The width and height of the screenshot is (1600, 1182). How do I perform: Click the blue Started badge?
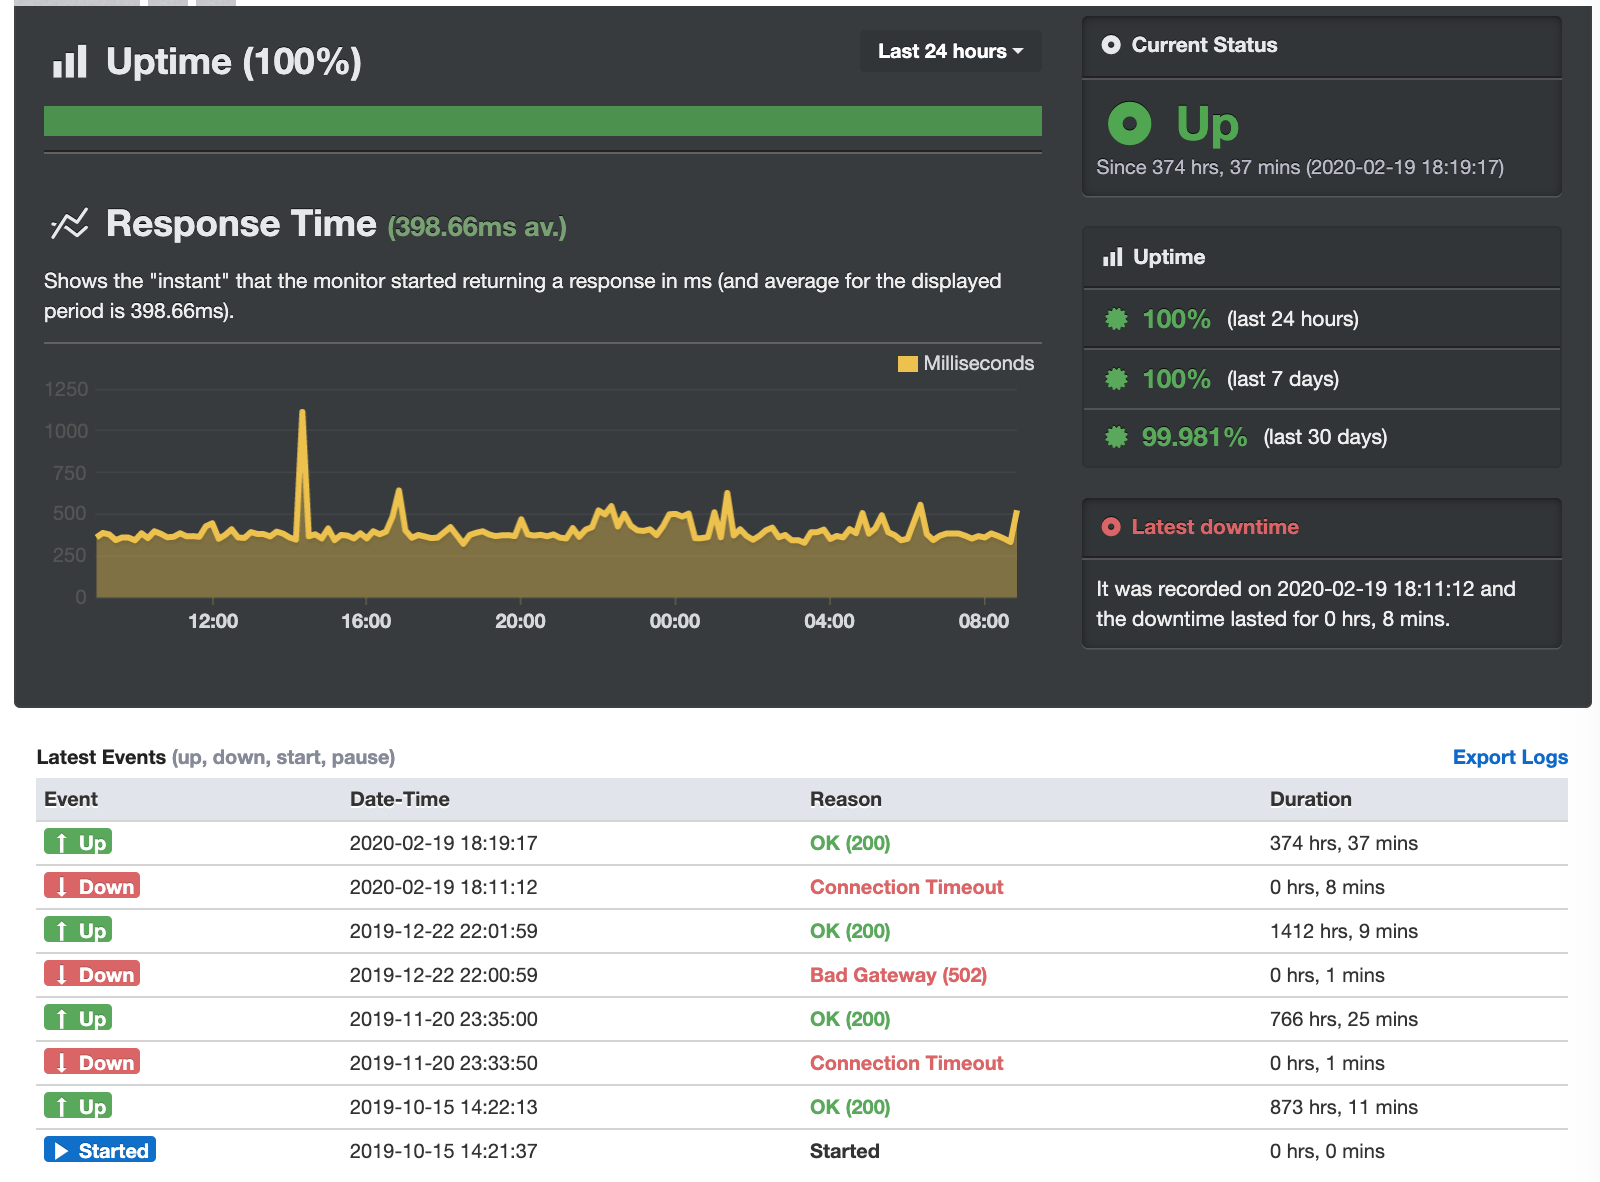click(x=100, y=1150)
